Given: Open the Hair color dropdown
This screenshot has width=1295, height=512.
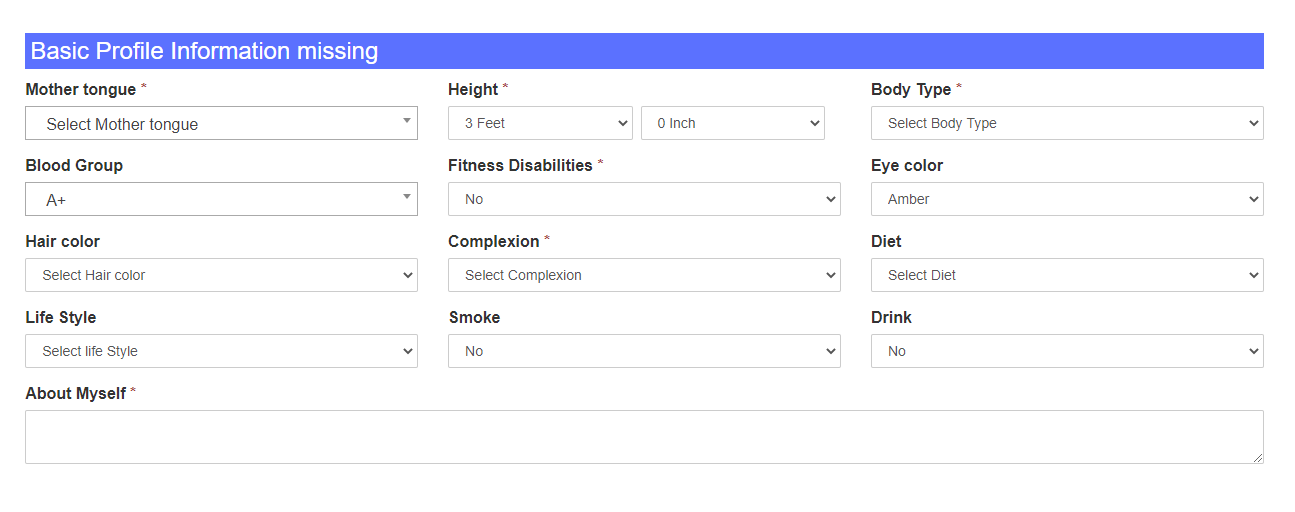Looking at the screenshot, I should tap(221, 275).
